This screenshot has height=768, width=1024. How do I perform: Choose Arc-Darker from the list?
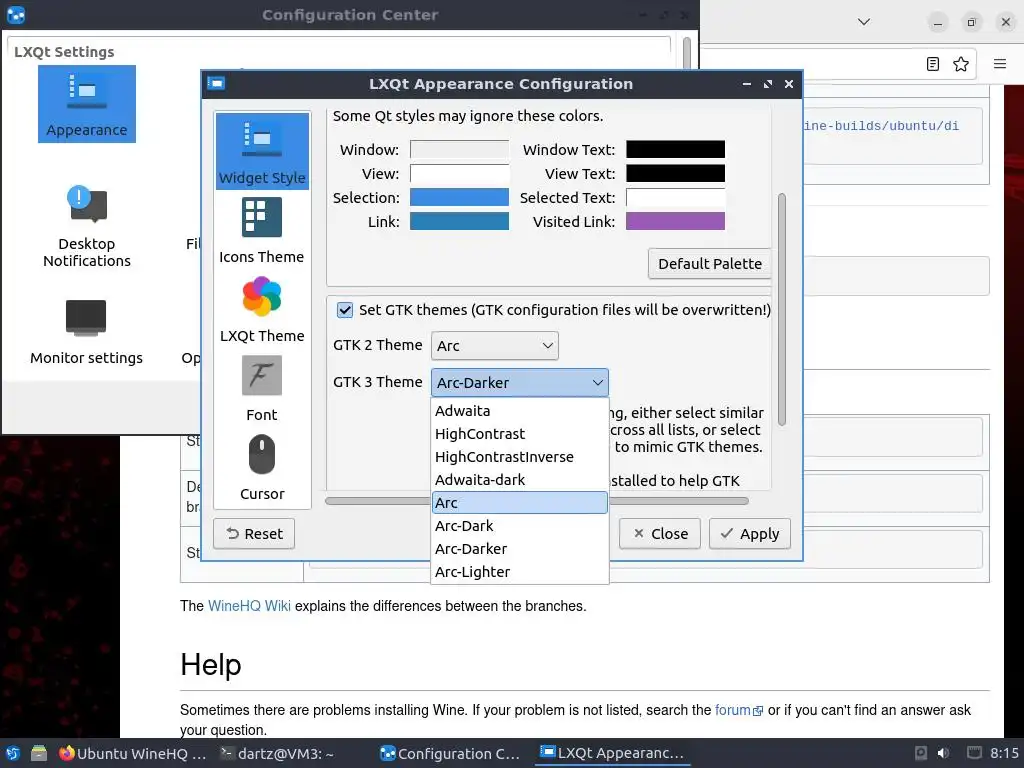[520, 549]
